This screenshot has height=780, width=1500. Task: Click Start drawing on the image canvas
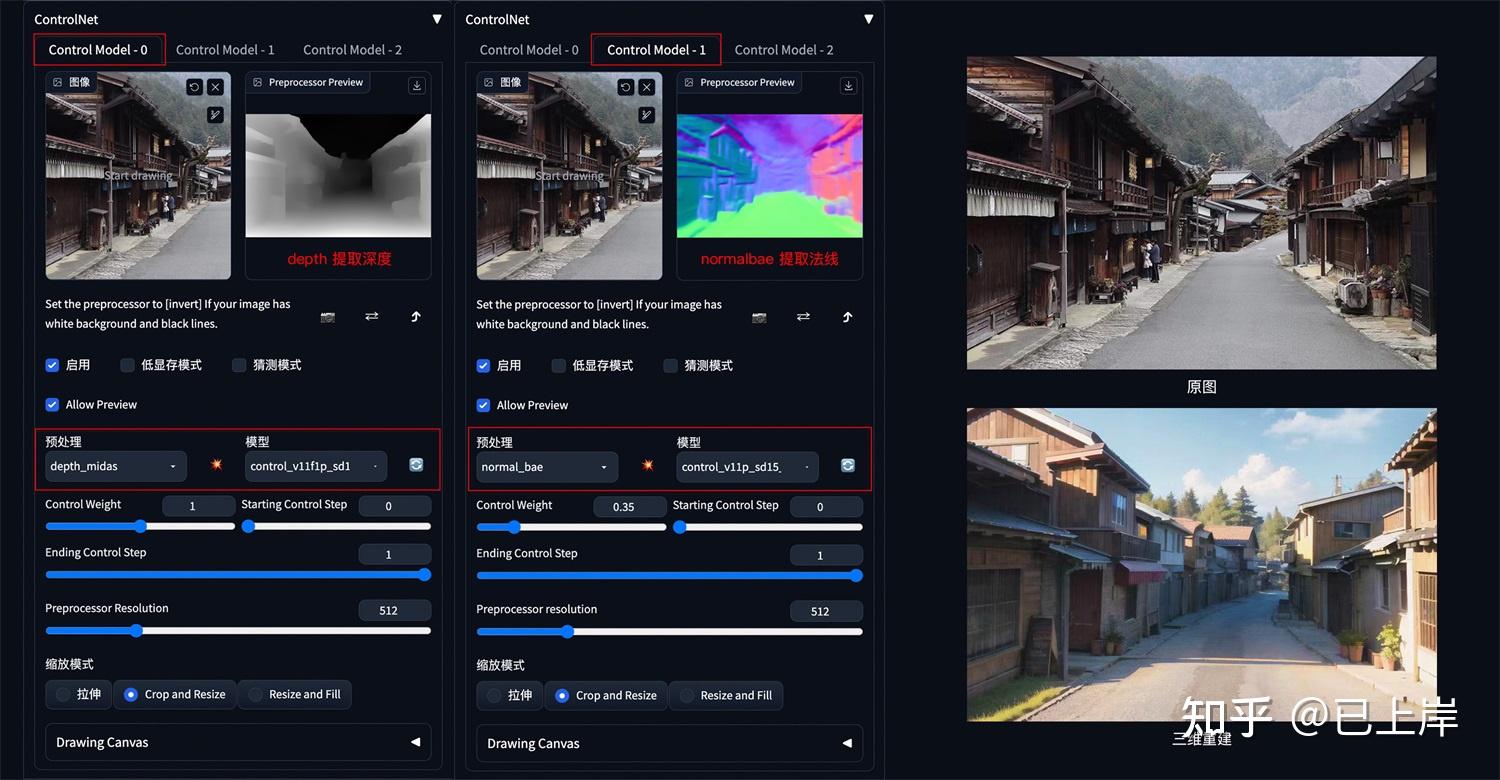click(137, 175)
